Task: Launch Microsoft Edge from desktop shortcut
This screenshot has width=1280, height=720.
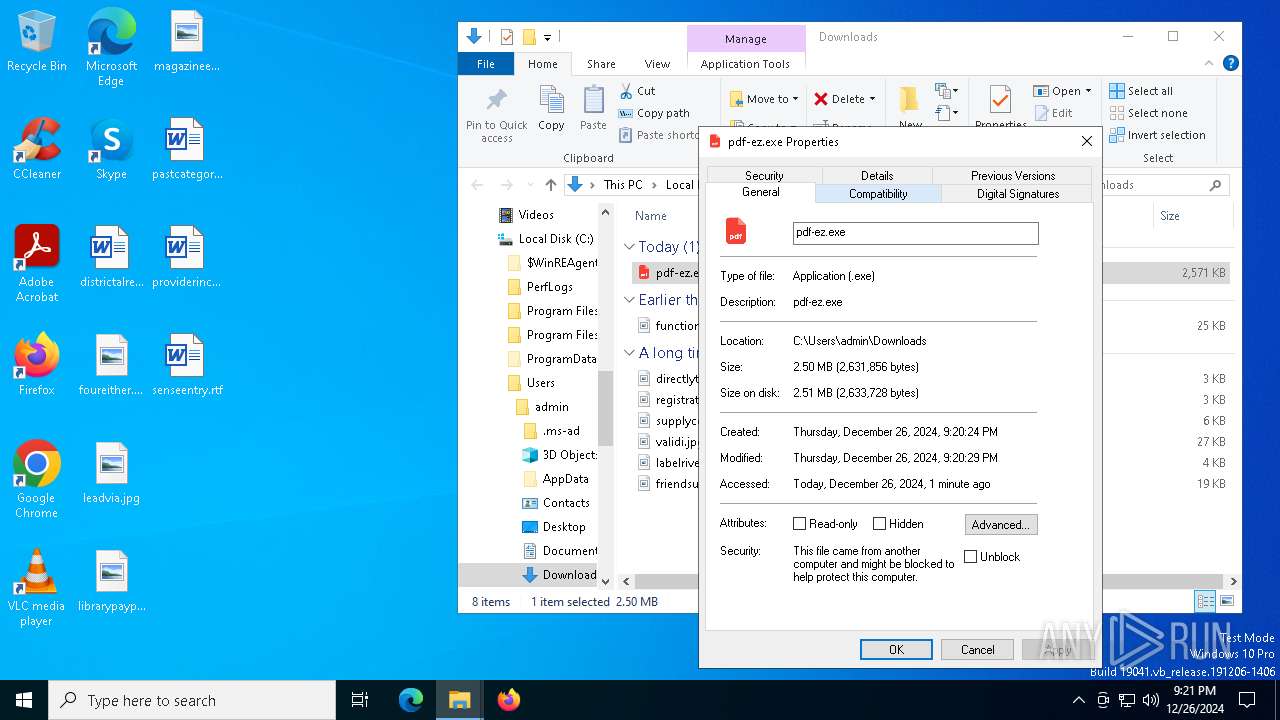Action: [111, 48]
